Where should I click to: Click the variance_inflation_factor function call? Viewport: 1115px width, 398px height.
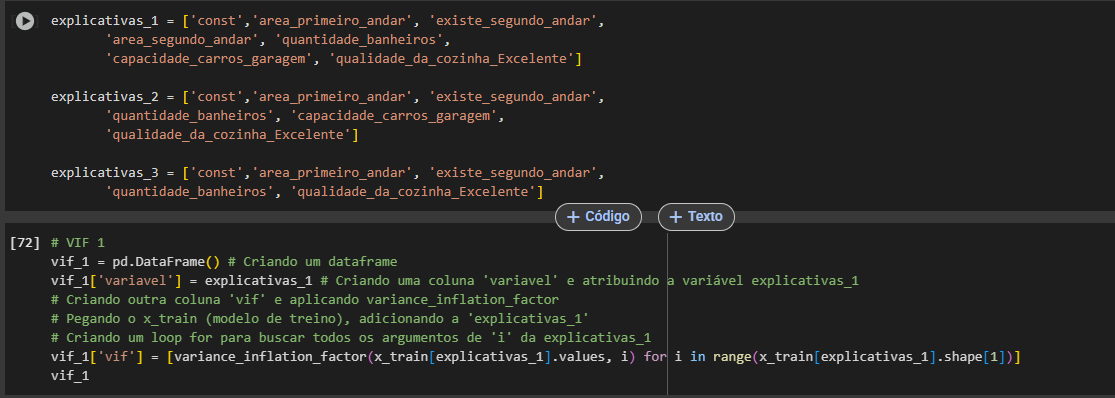coord(270,356)
